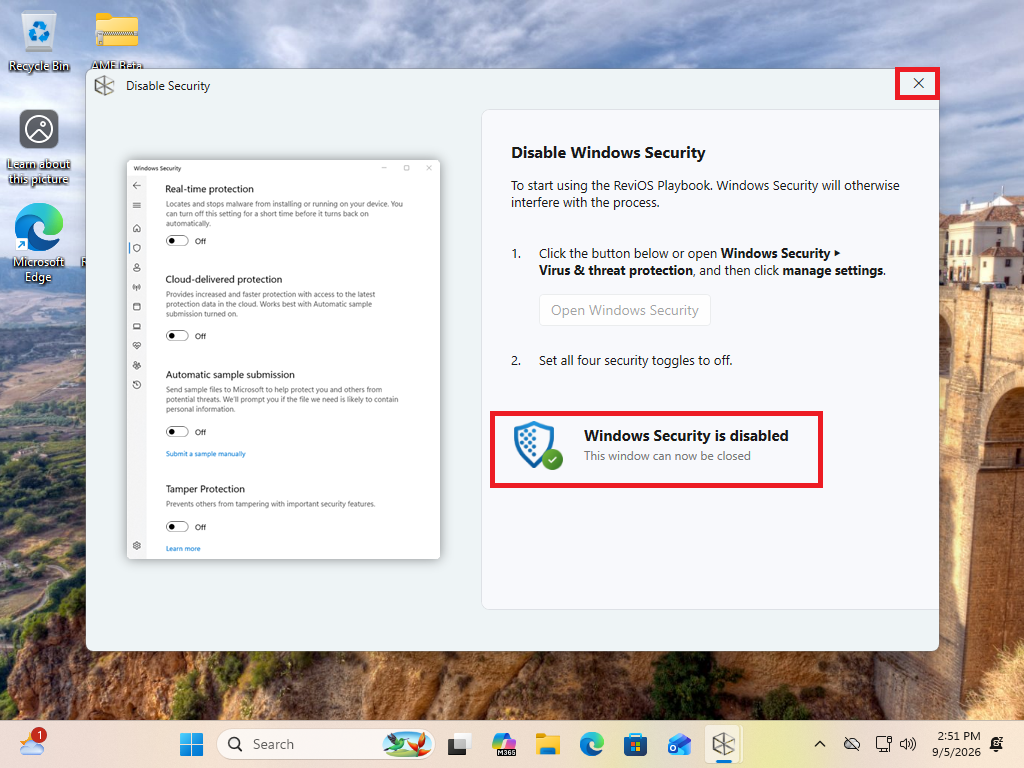Click the 'Disable Security' window title text

click(x=168, y=86)
